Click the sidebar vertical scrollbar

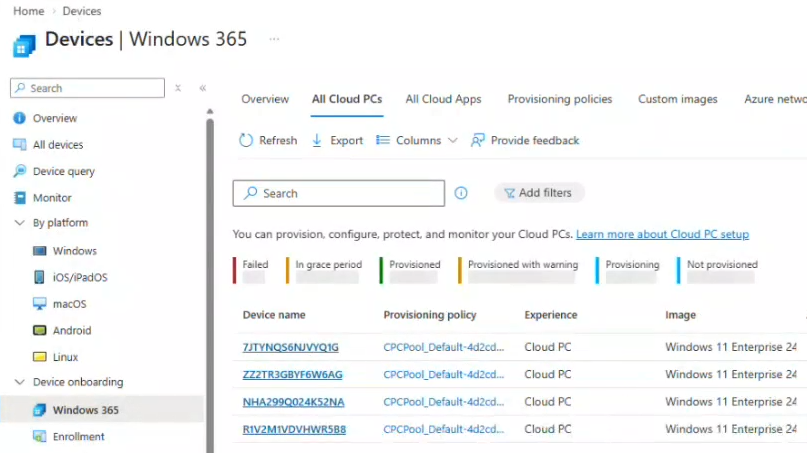tap(210, 286)
